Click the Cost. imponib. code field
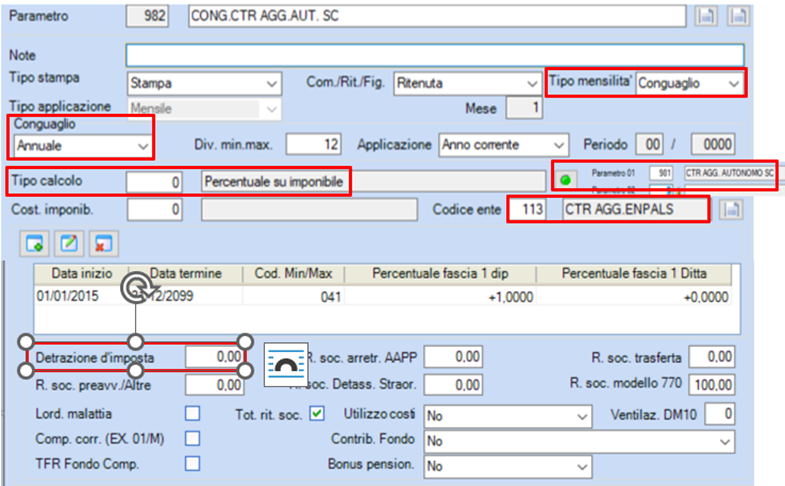The height and width of the screenshot is (486, 785). click(x=154, y=209)
